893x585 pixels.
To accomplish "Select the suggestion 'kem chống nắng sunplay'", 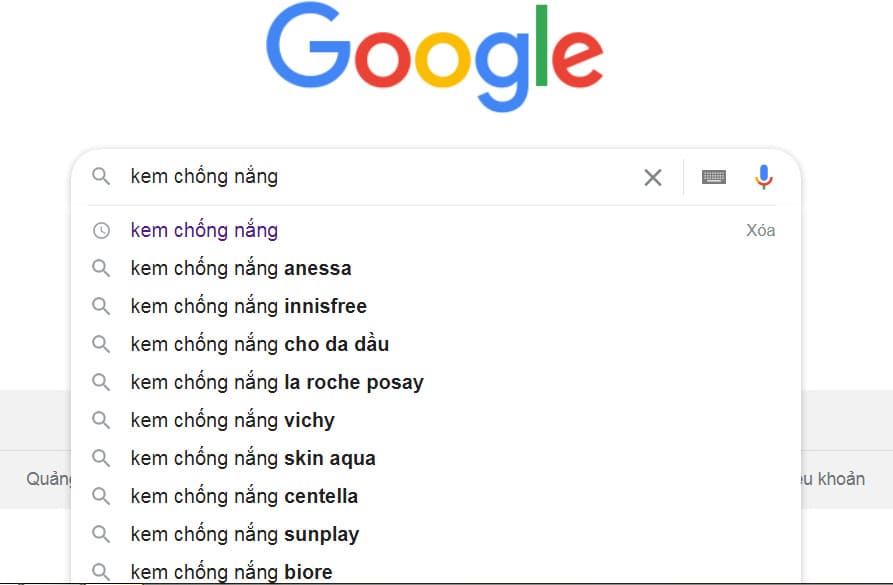I will click(x=244, y=534).
